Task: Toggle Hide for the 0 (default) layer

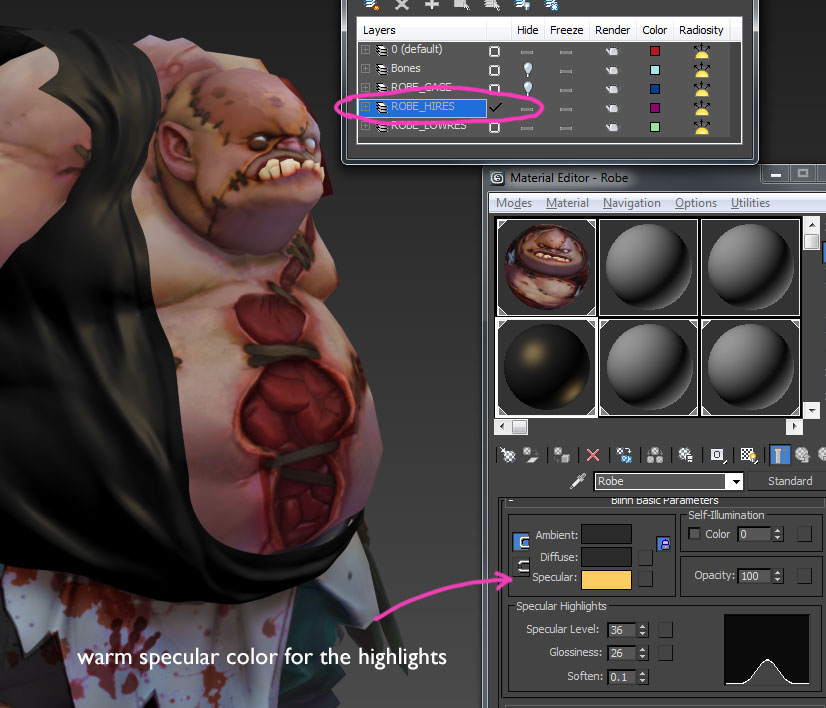Action: point(527,52)
